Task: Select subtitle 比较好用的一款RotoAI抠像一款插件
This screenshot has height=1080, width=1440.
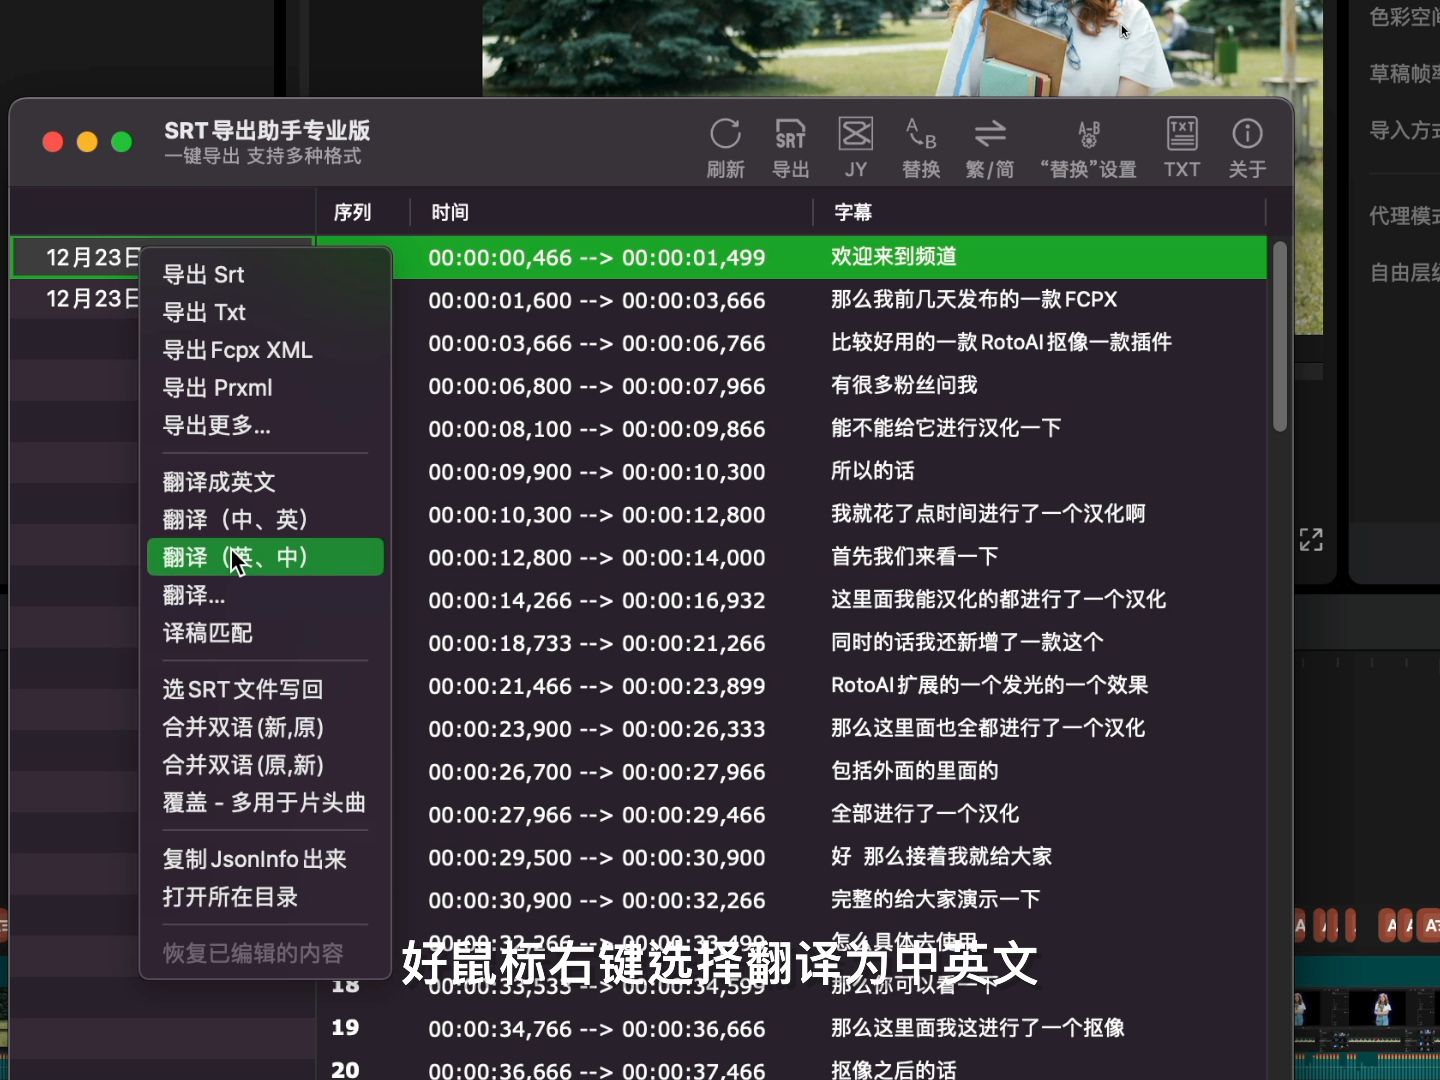Action: click(x=1001, y=343)
